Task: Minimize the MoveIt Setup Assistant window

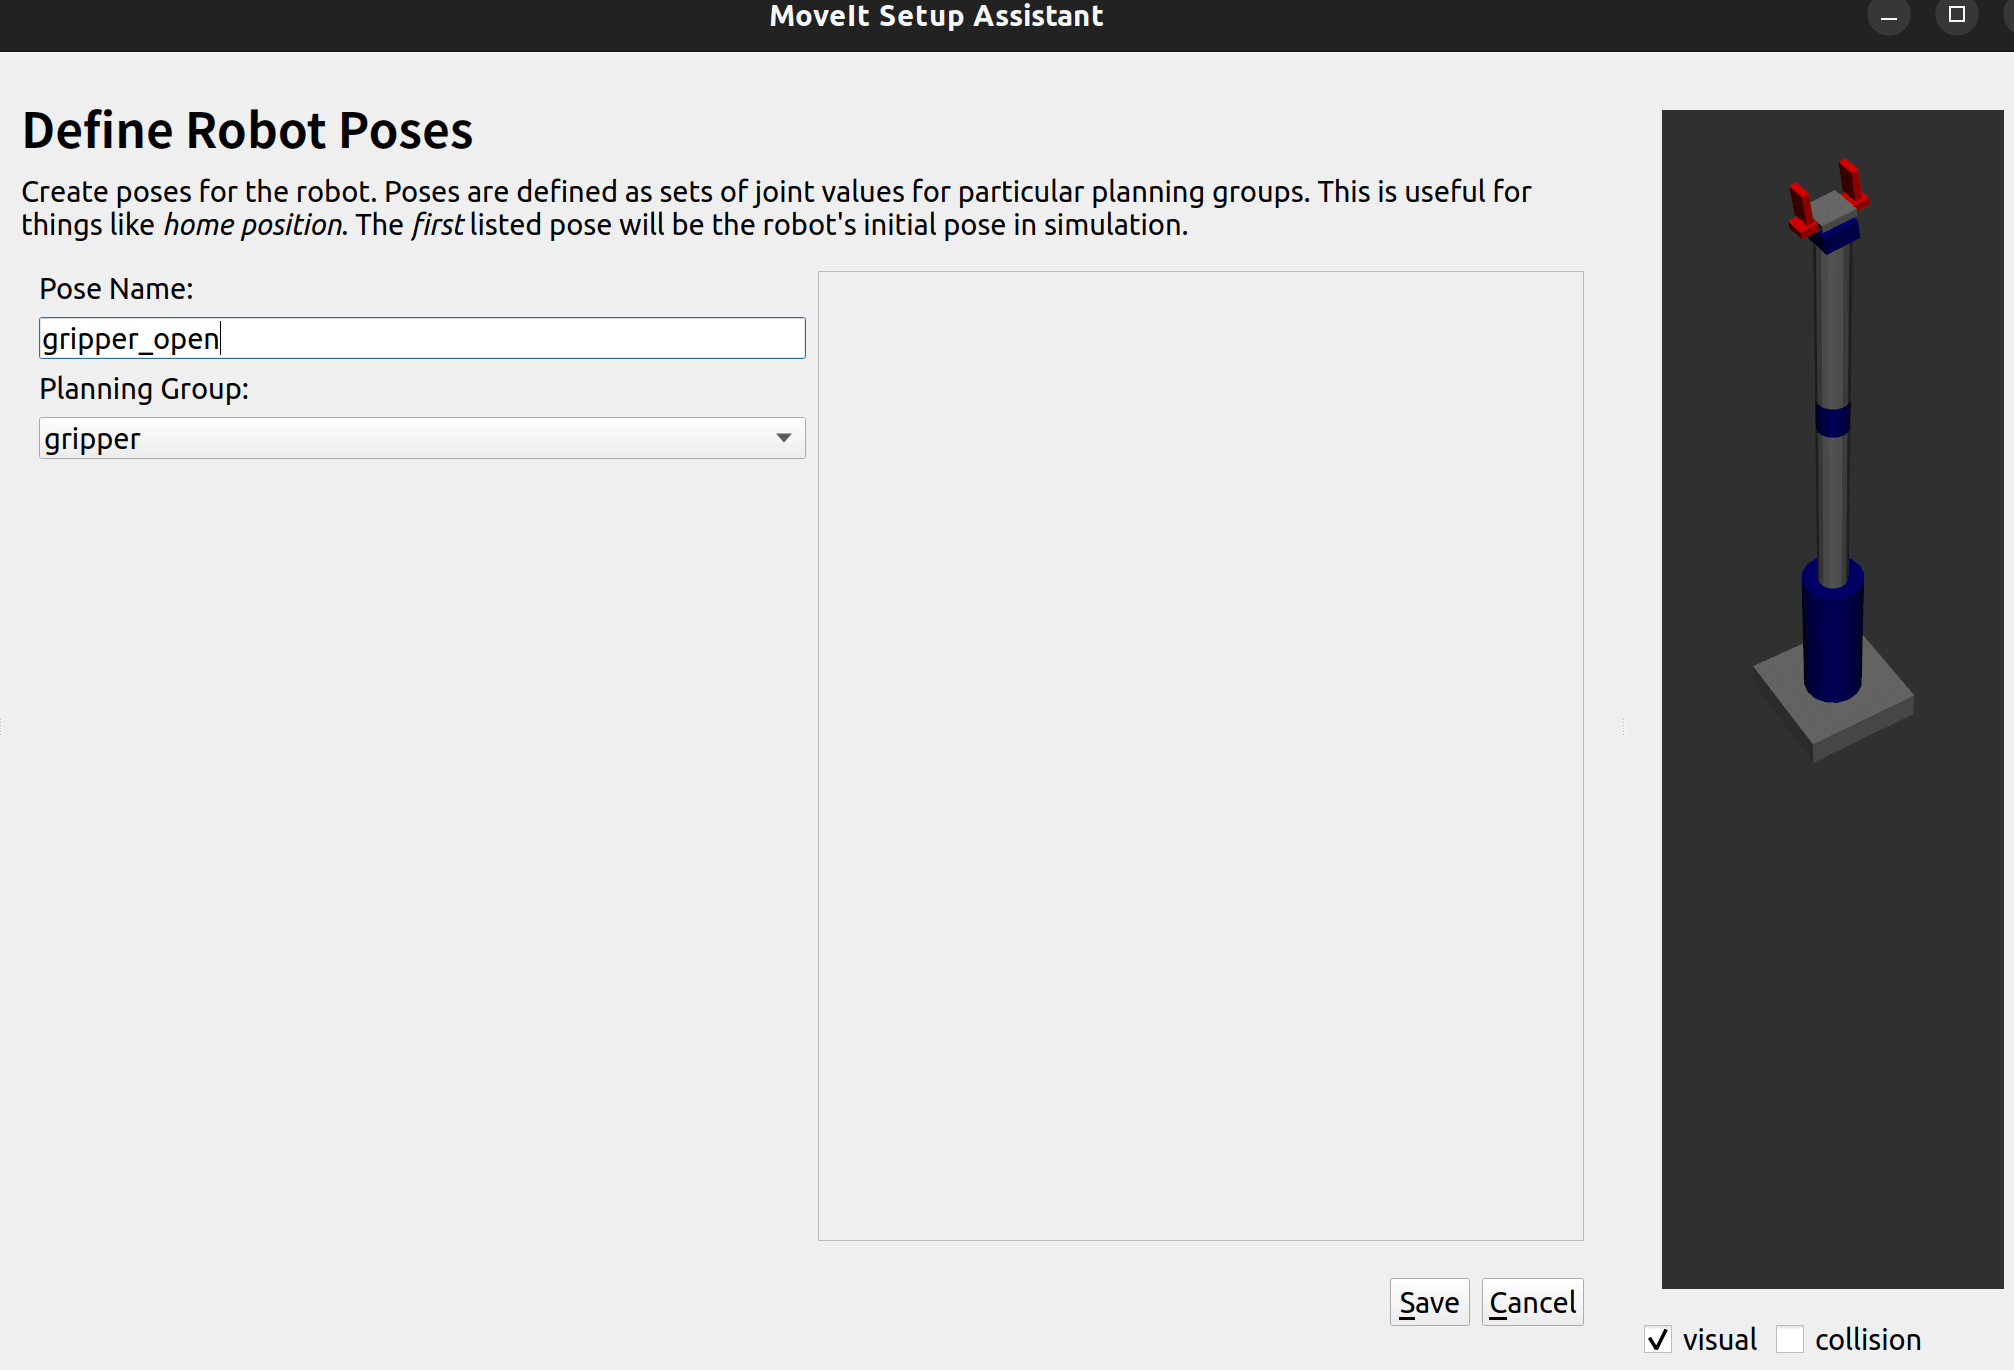Action: [x=1888, y=17]
